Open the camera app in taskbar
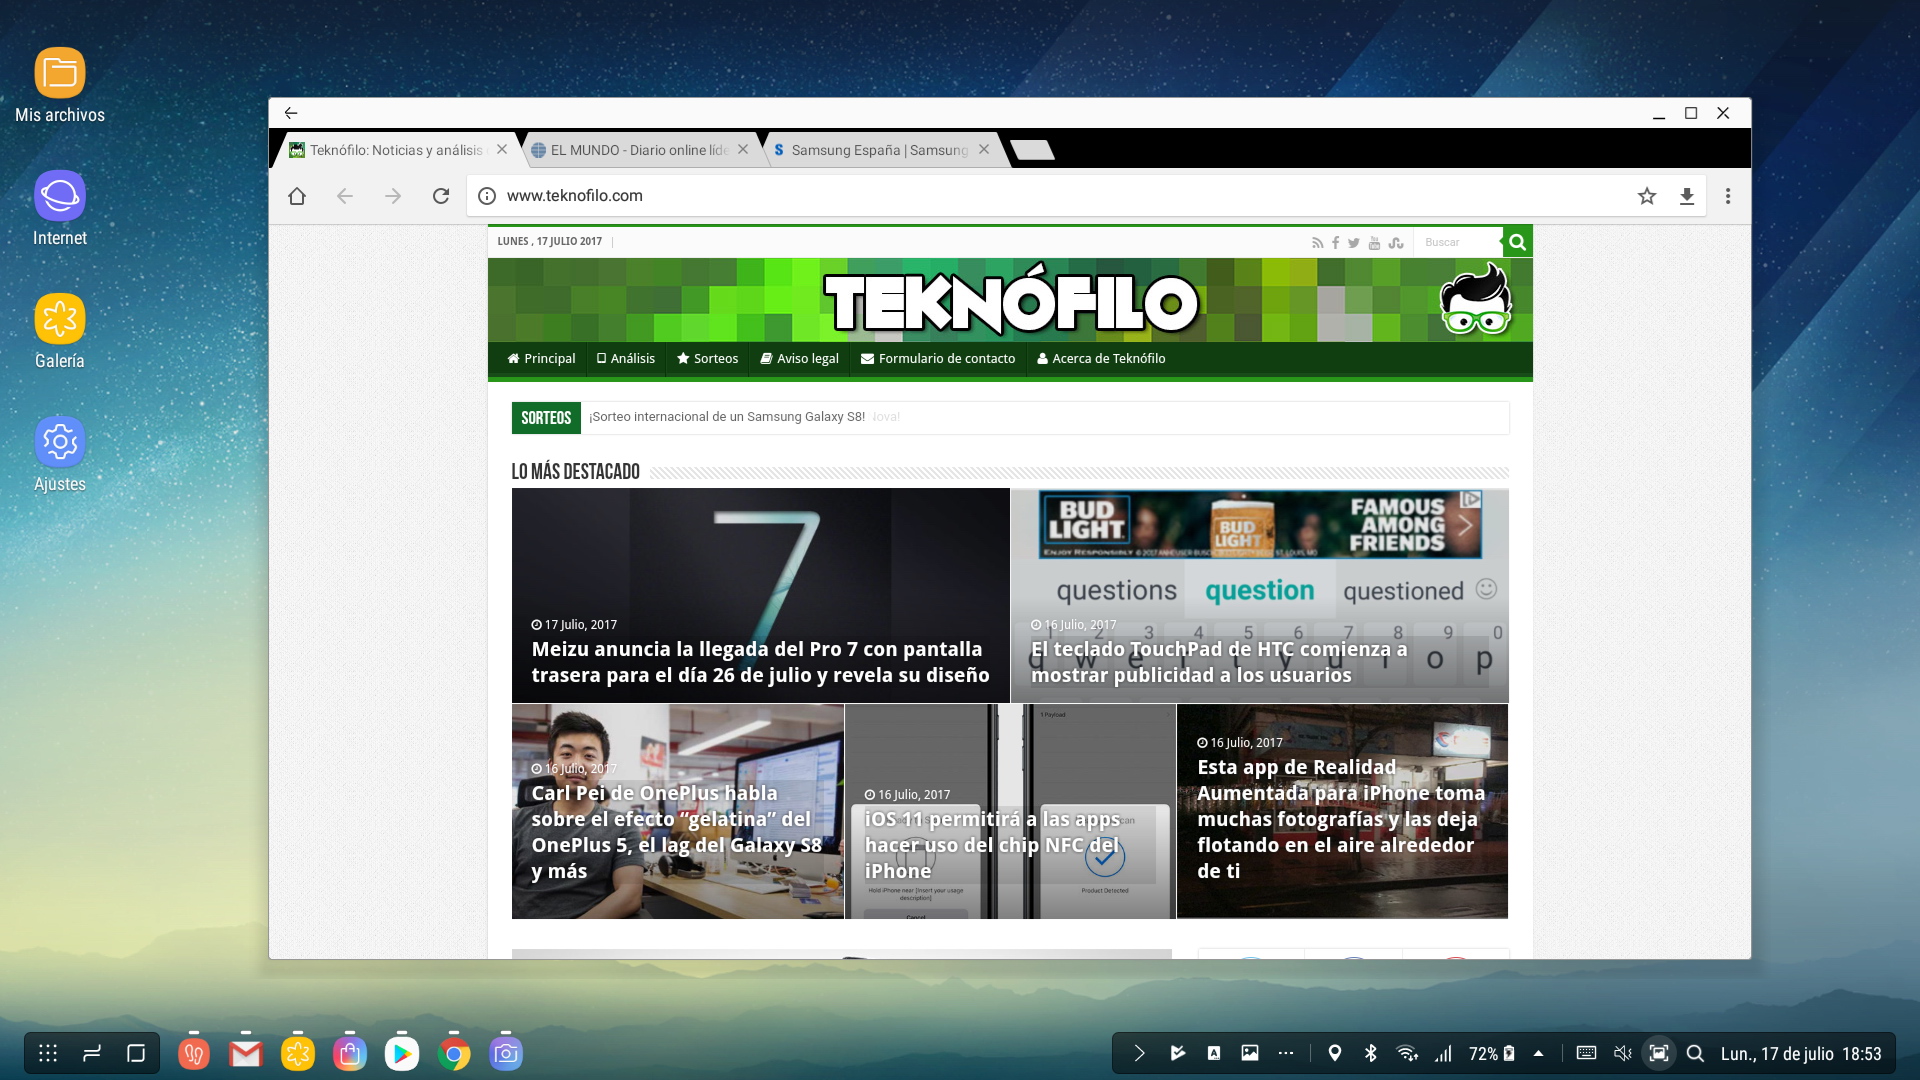 tap(506, 1053)
